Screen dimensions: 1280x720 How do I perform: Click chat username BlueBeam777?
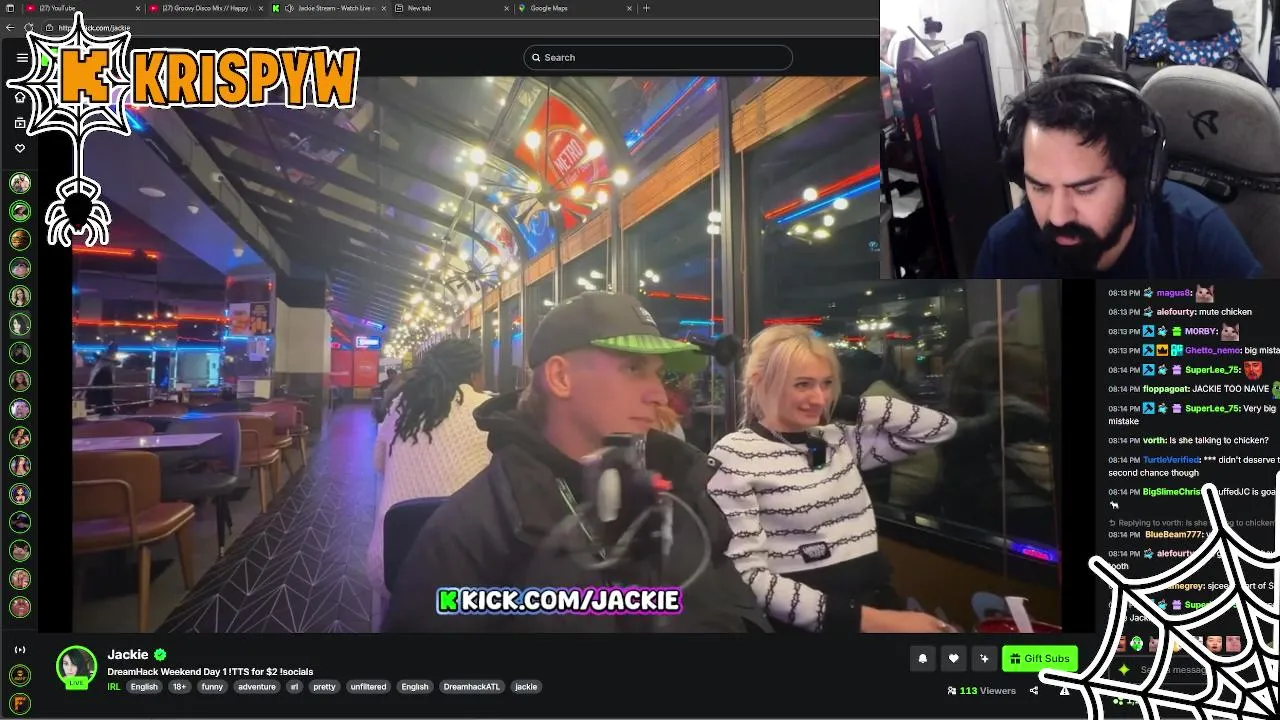pos(1173,535)
